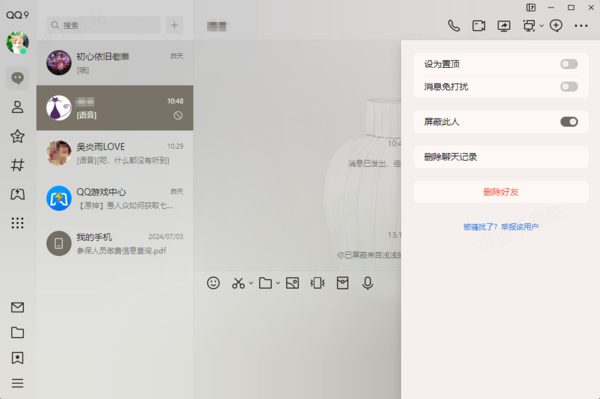The height and width of the screenshot is (399, 600).
Task: Click the red 删除好友 button
Action: [501, 192]
